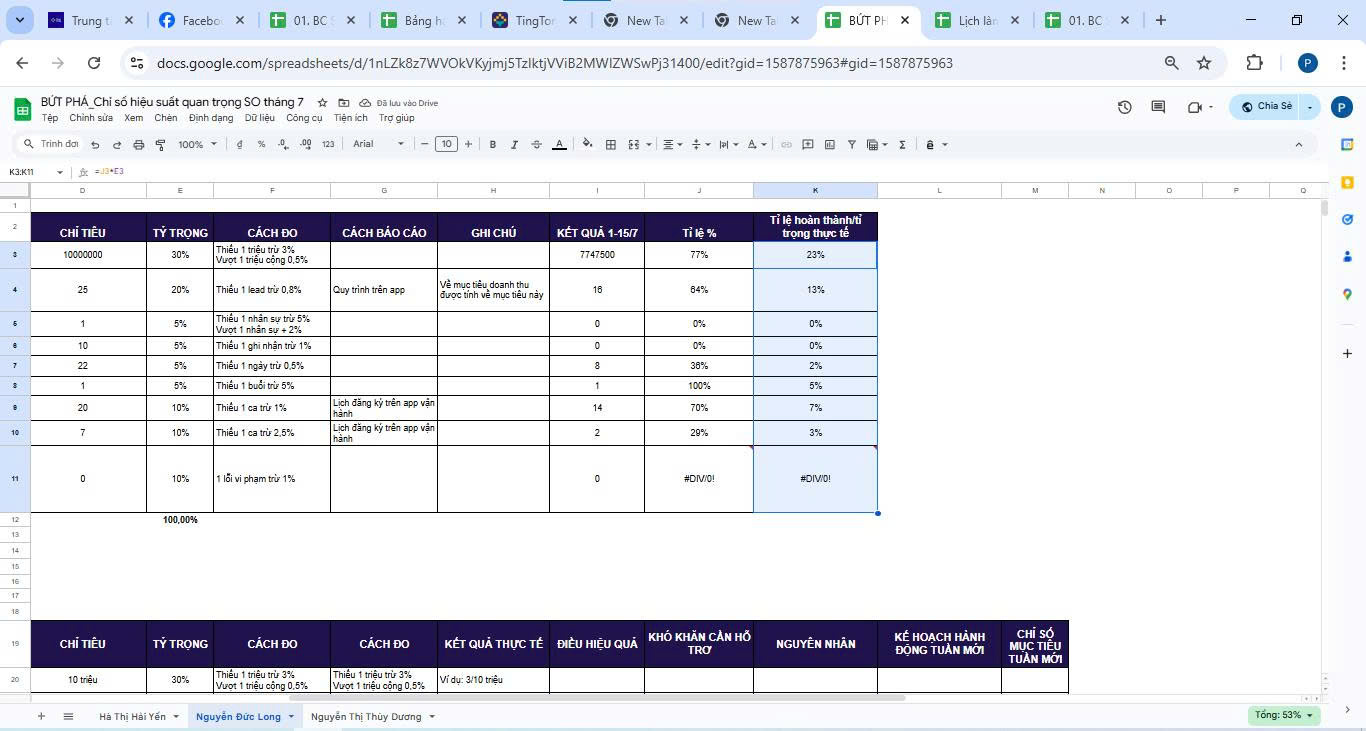Switch to the Hà Thị Hải Yến sheet tab

pyautogui.click(x=132, y=717)
